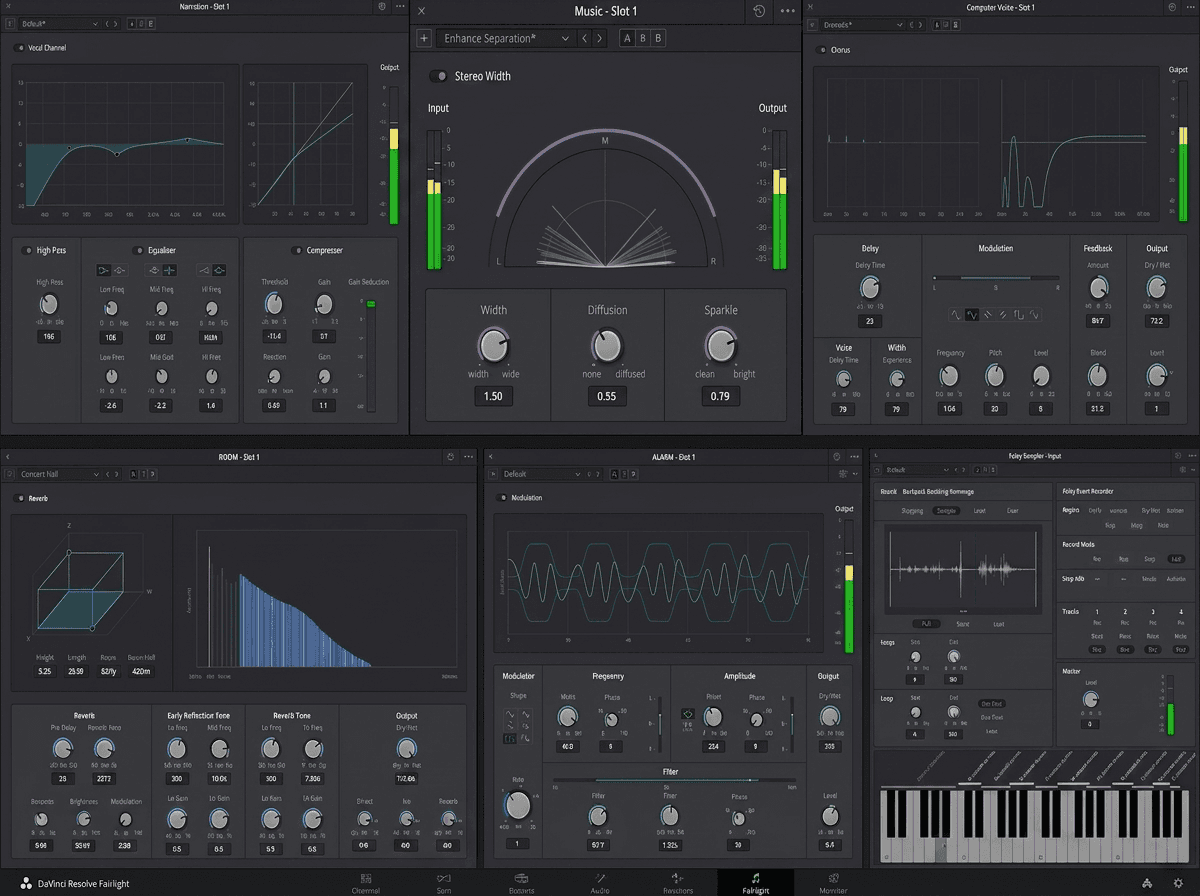Toggle Vocal Channel switch in Narration window
Screen dimensions: 1200x896
pyautogui.click(x=20, y=48)
